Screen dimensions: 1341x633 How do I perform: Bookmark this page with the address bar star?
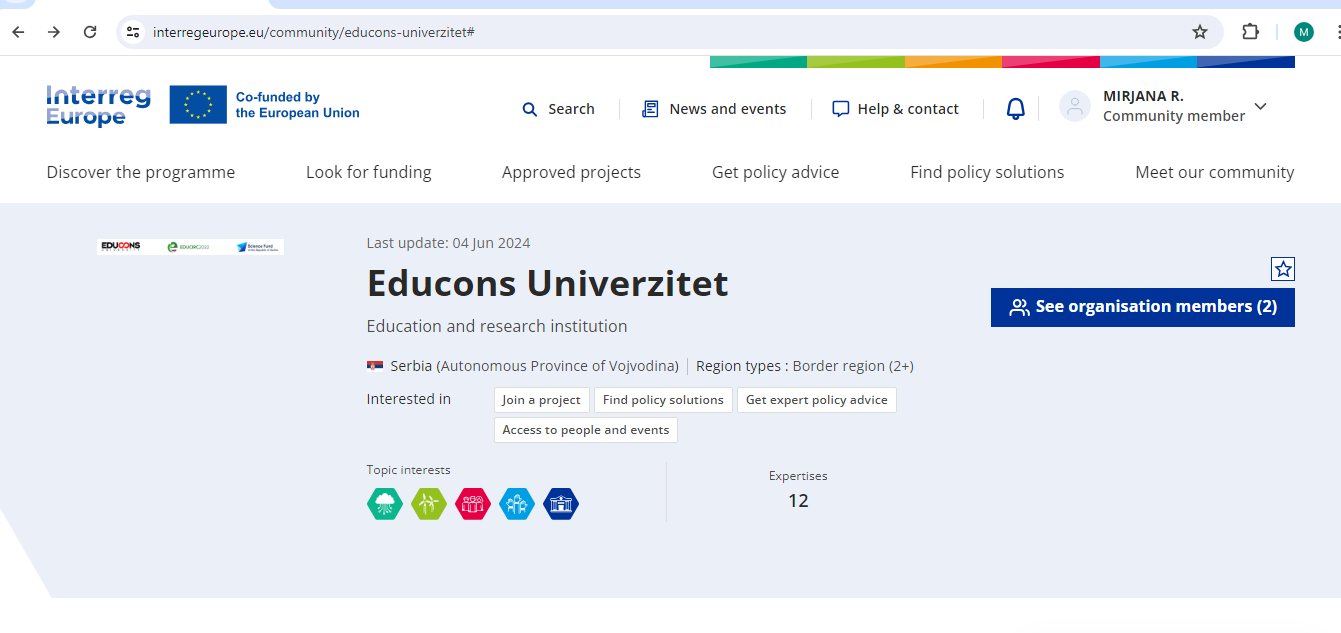(x=1200, y=32)
